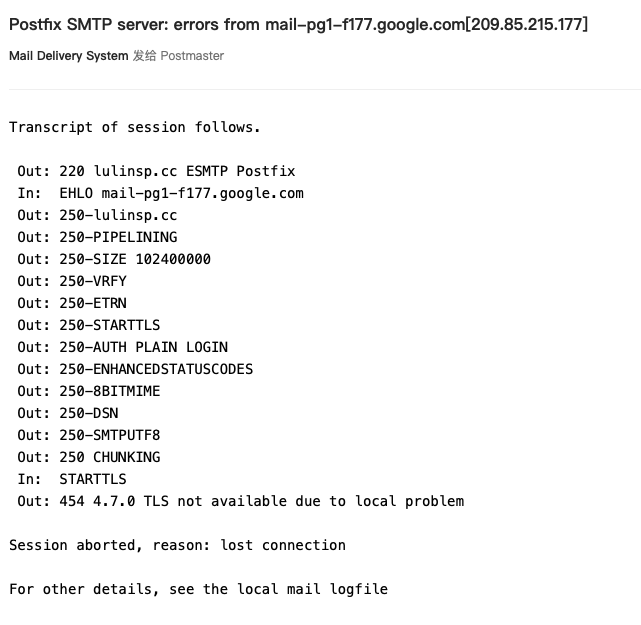Select the 'Session aborted, reason: lost connection' text
The width and height of the screenshot is (641, 625).
point(177,546)
